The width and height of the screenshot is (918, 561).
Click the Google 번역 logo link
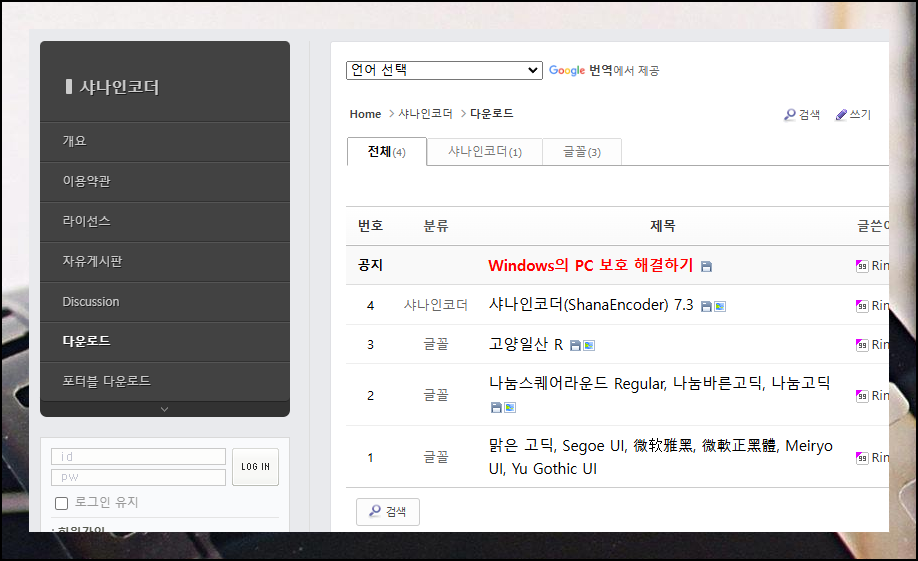pos(567,70)
